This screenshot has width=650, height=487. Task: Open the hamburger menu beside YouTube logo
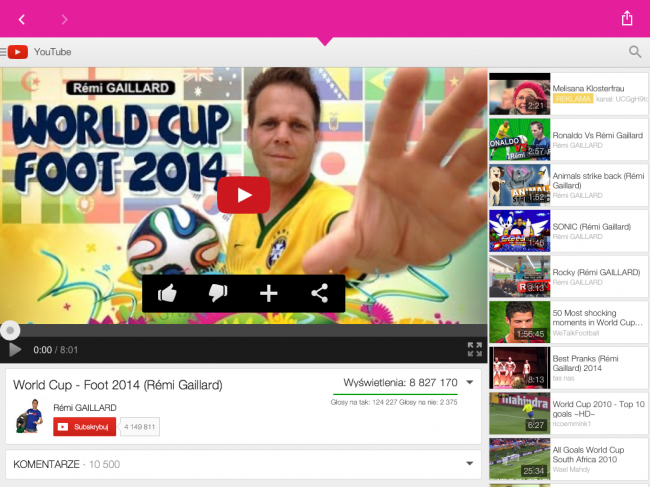click(3, 52)
